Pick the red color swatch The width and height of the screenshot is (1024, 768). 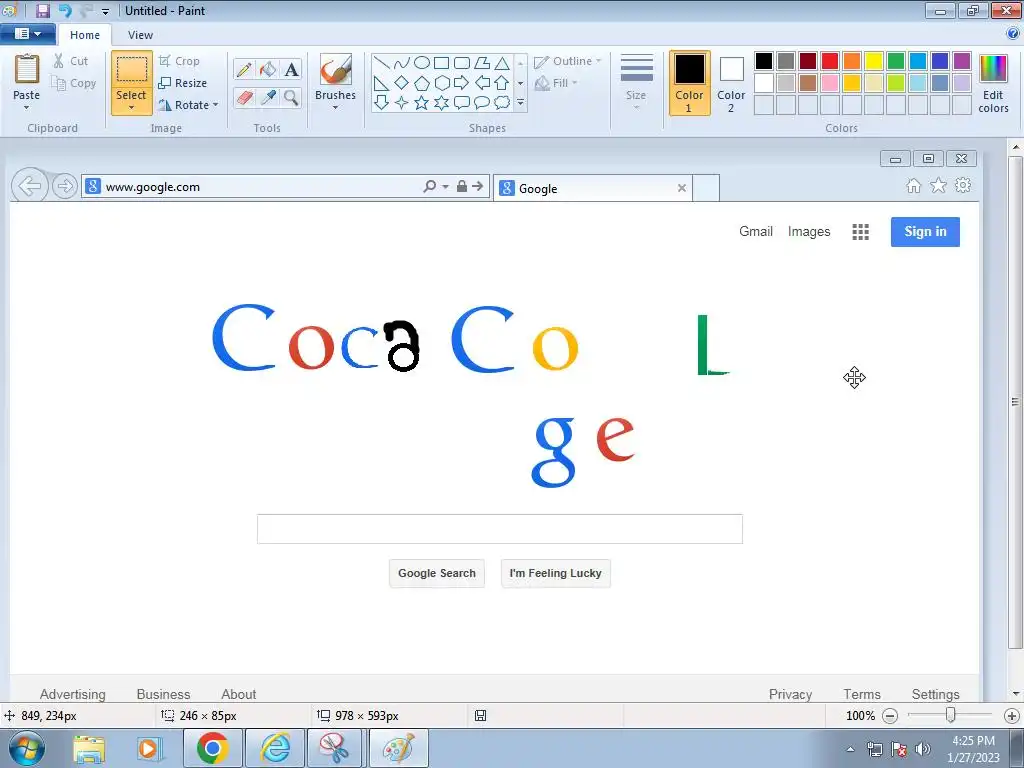pos(830,61)
